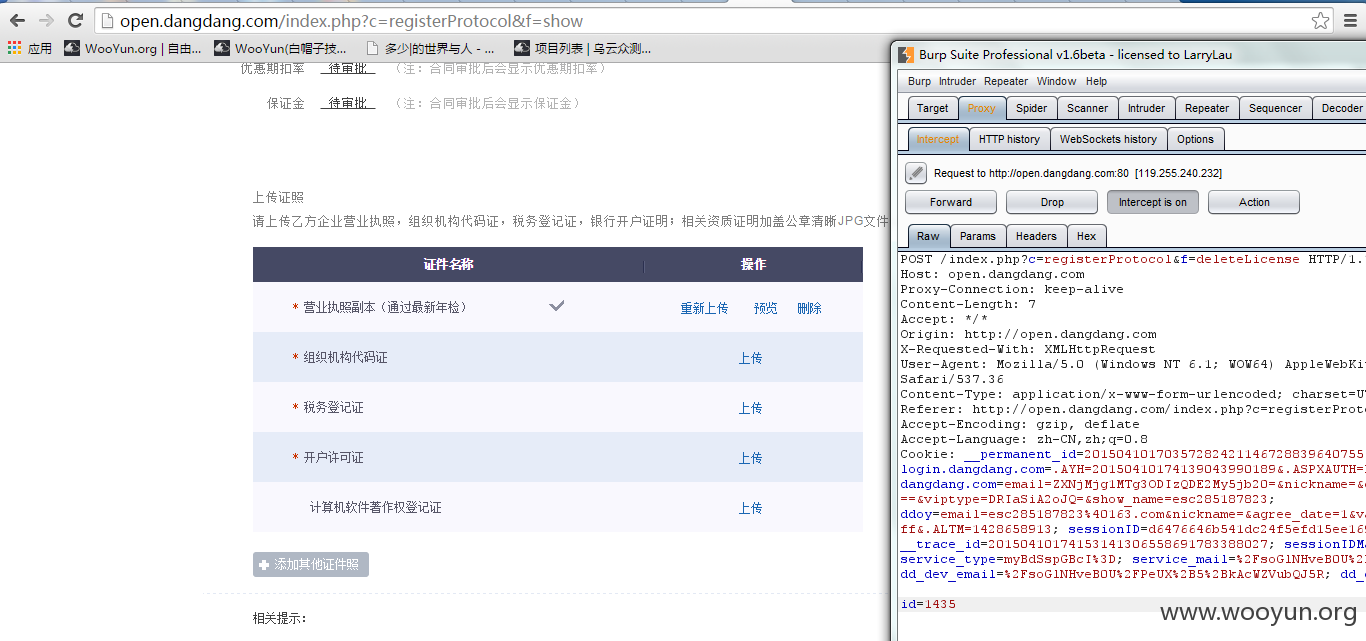Click the Content-Length: 7 header line
Image resolution: width=1366 pixels, height=641 pixels.
[x=968, y=304]
